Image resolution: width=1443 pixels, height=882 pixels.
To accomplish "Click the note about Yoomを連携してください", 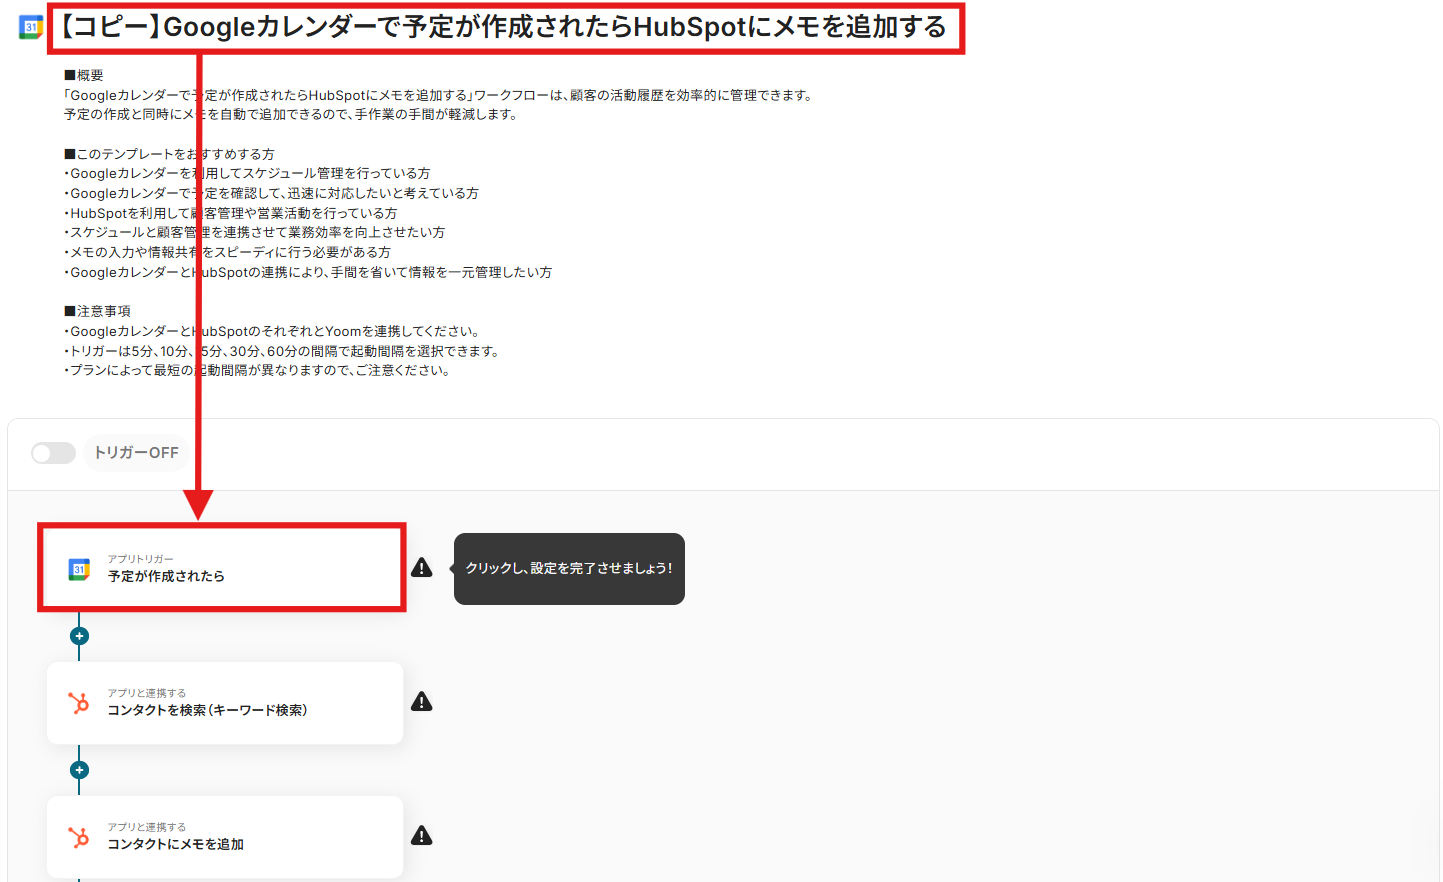I will (x=273, y=331).
